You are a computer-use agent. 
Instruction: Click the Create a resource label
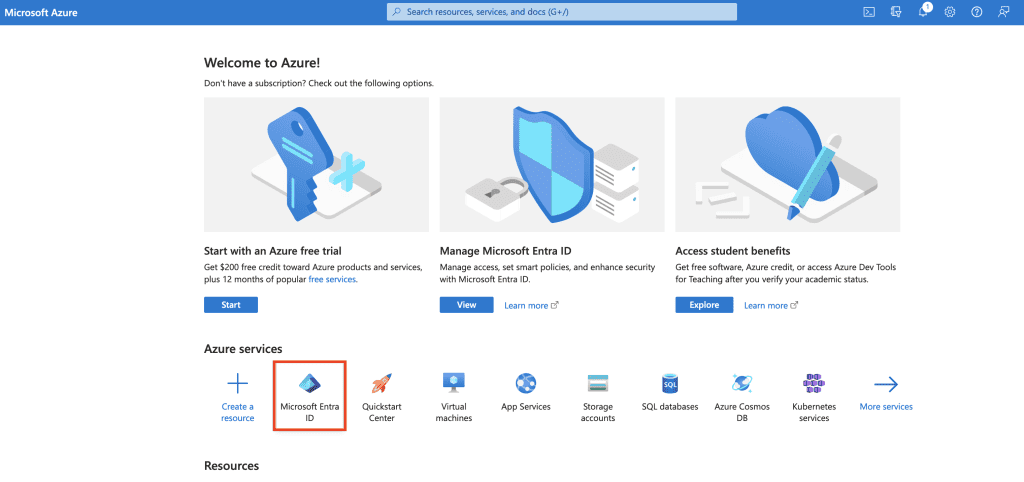tap(237, 412)
